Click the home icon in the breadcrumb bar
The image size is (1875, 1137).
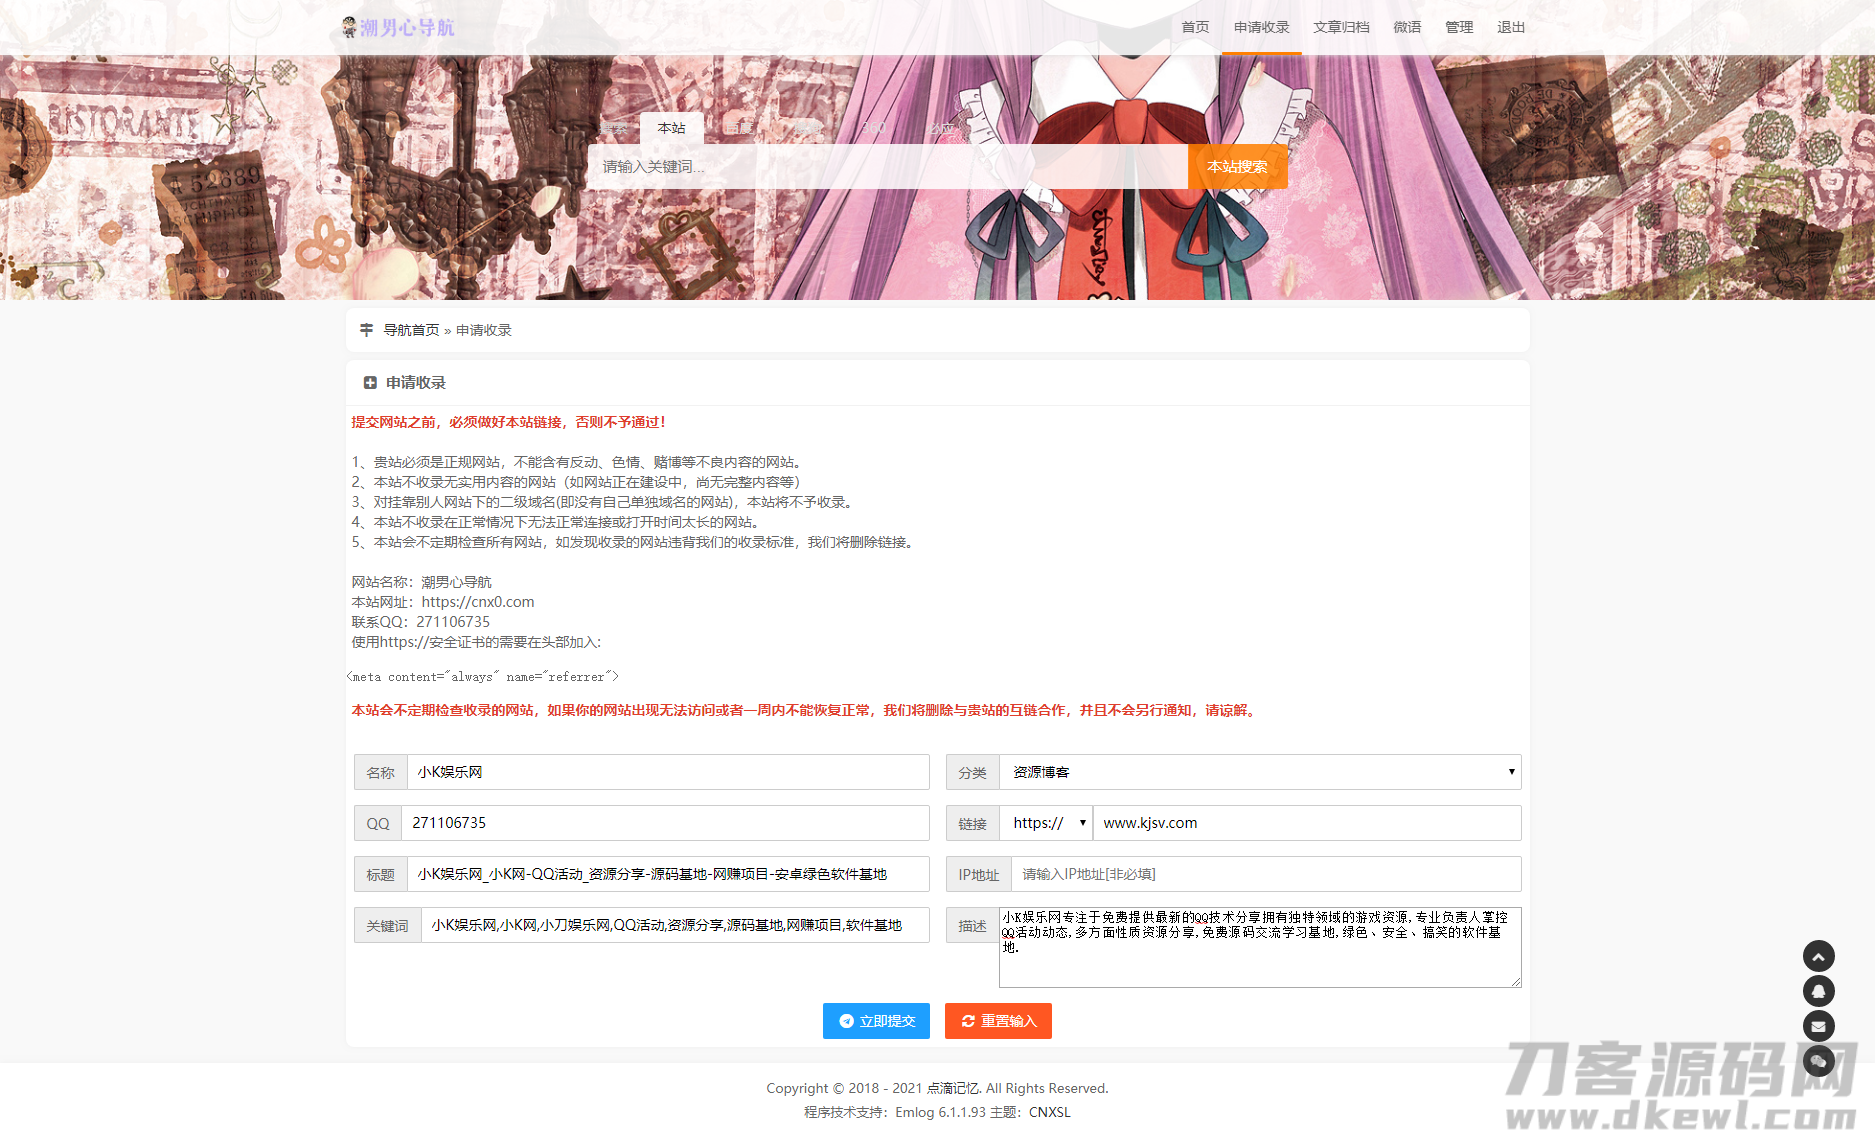coord(366,329)
